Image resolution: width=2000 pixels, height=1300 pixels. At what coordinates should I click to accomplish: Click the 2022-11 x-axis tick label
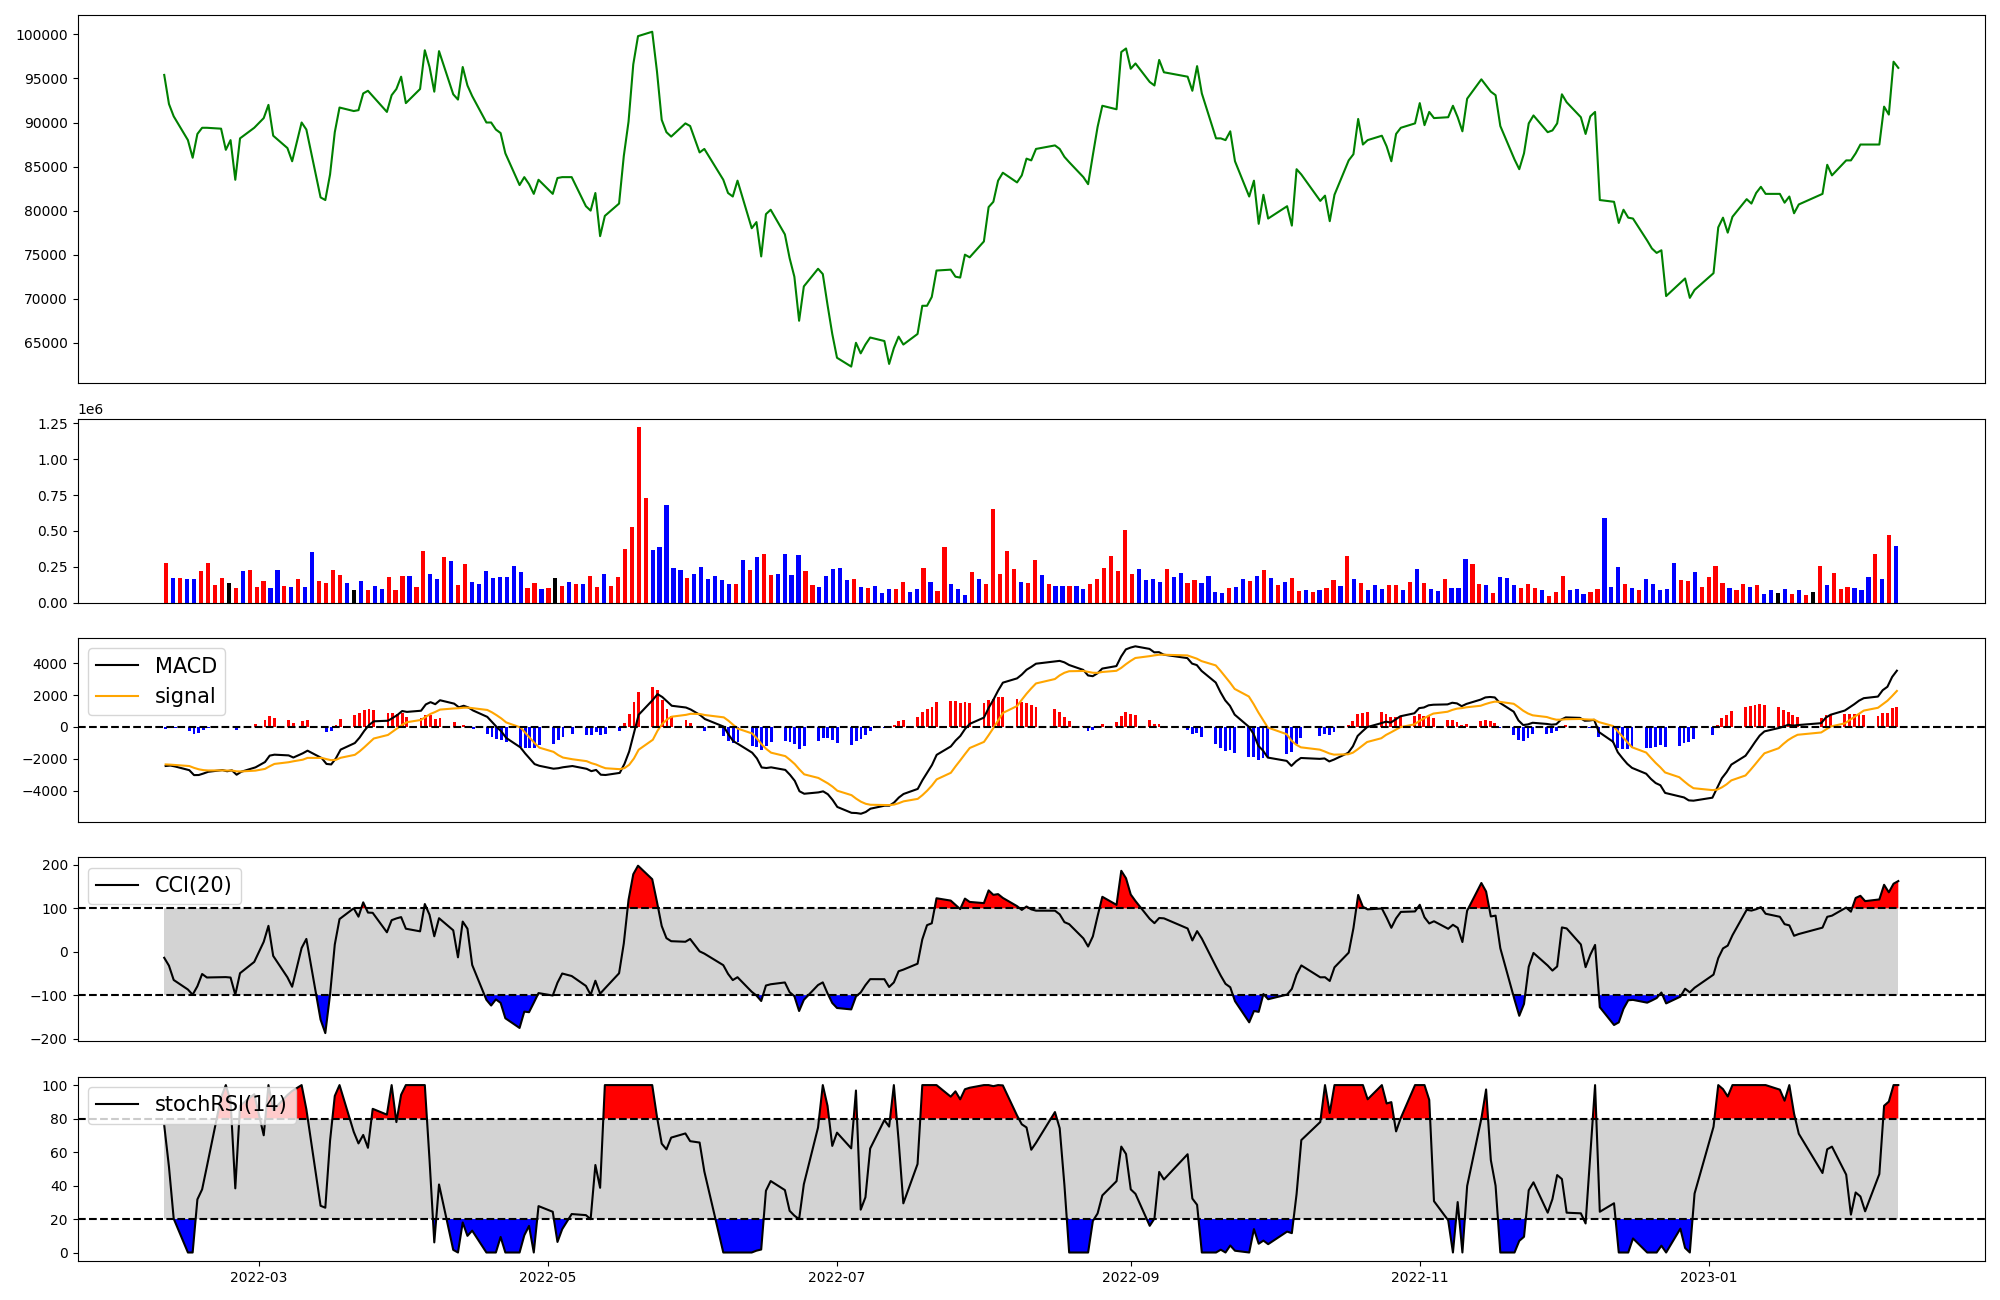coord(1420,1277)
